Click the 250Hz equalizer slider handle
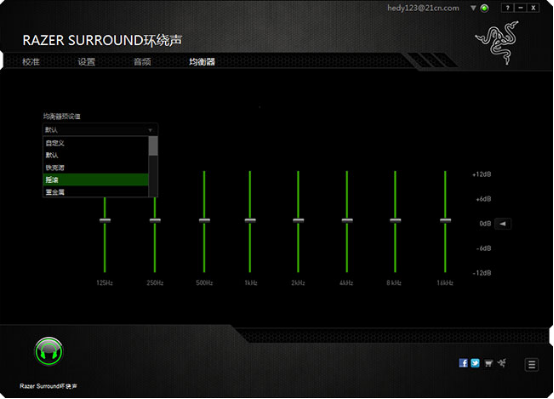Screen dimensions: 554x399 pyautogui.click(x=155, y=220)
